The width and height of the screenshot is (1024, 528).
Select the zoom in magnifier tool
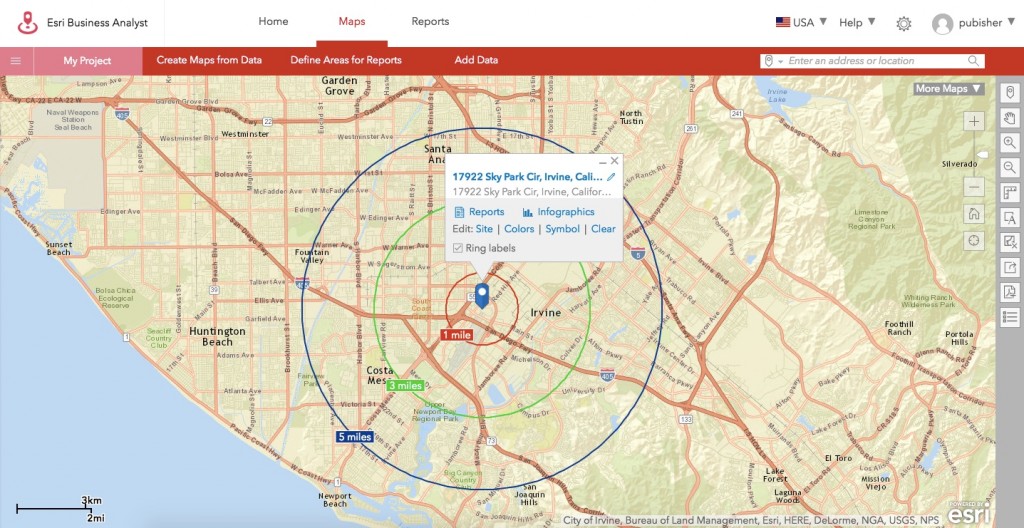[x=1010, y=143]
